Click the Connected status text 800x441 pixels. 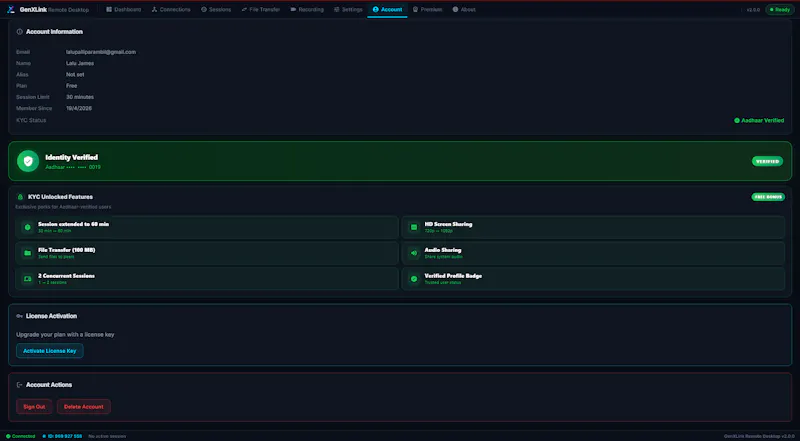23,436
